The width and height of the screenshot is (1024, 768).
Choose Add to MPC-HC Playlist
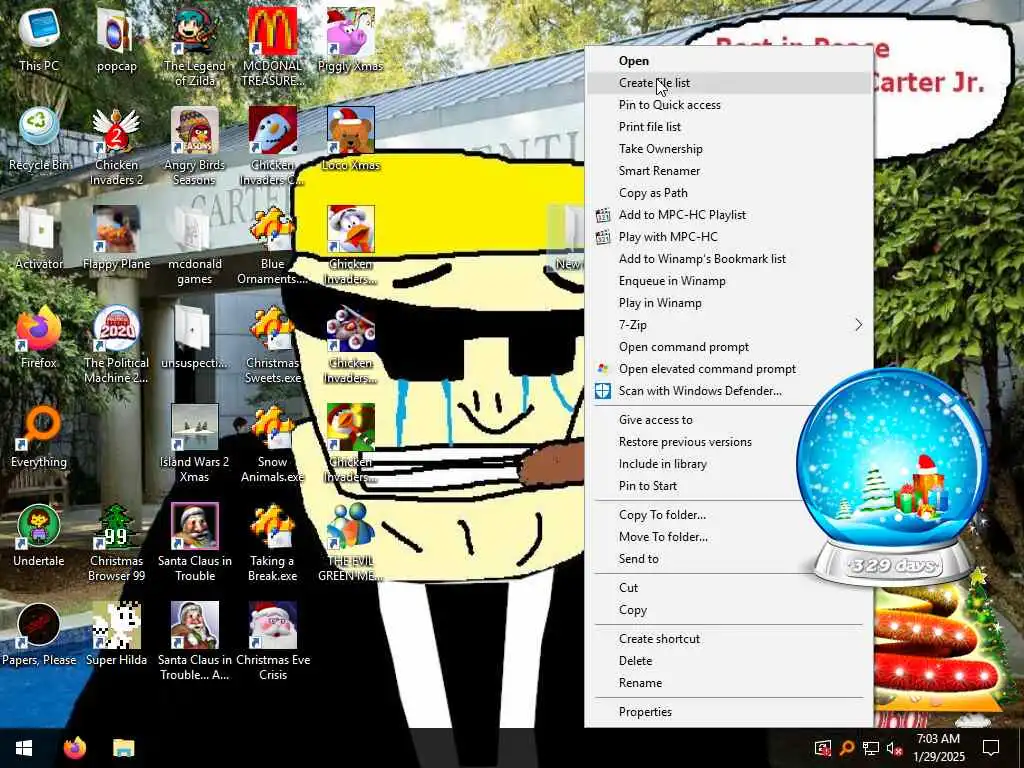(729, 215)
